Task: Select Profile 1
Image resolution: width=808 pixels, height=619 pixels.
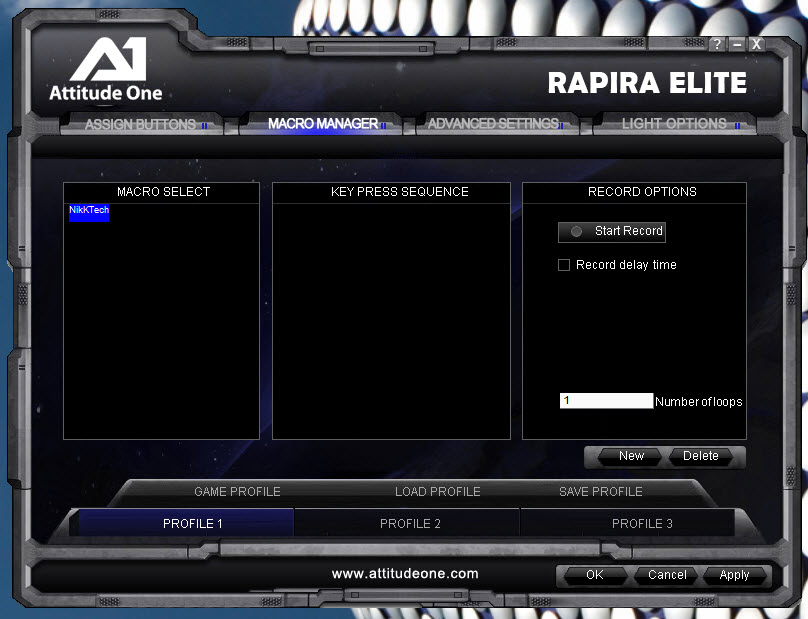Action: point(186,523)
